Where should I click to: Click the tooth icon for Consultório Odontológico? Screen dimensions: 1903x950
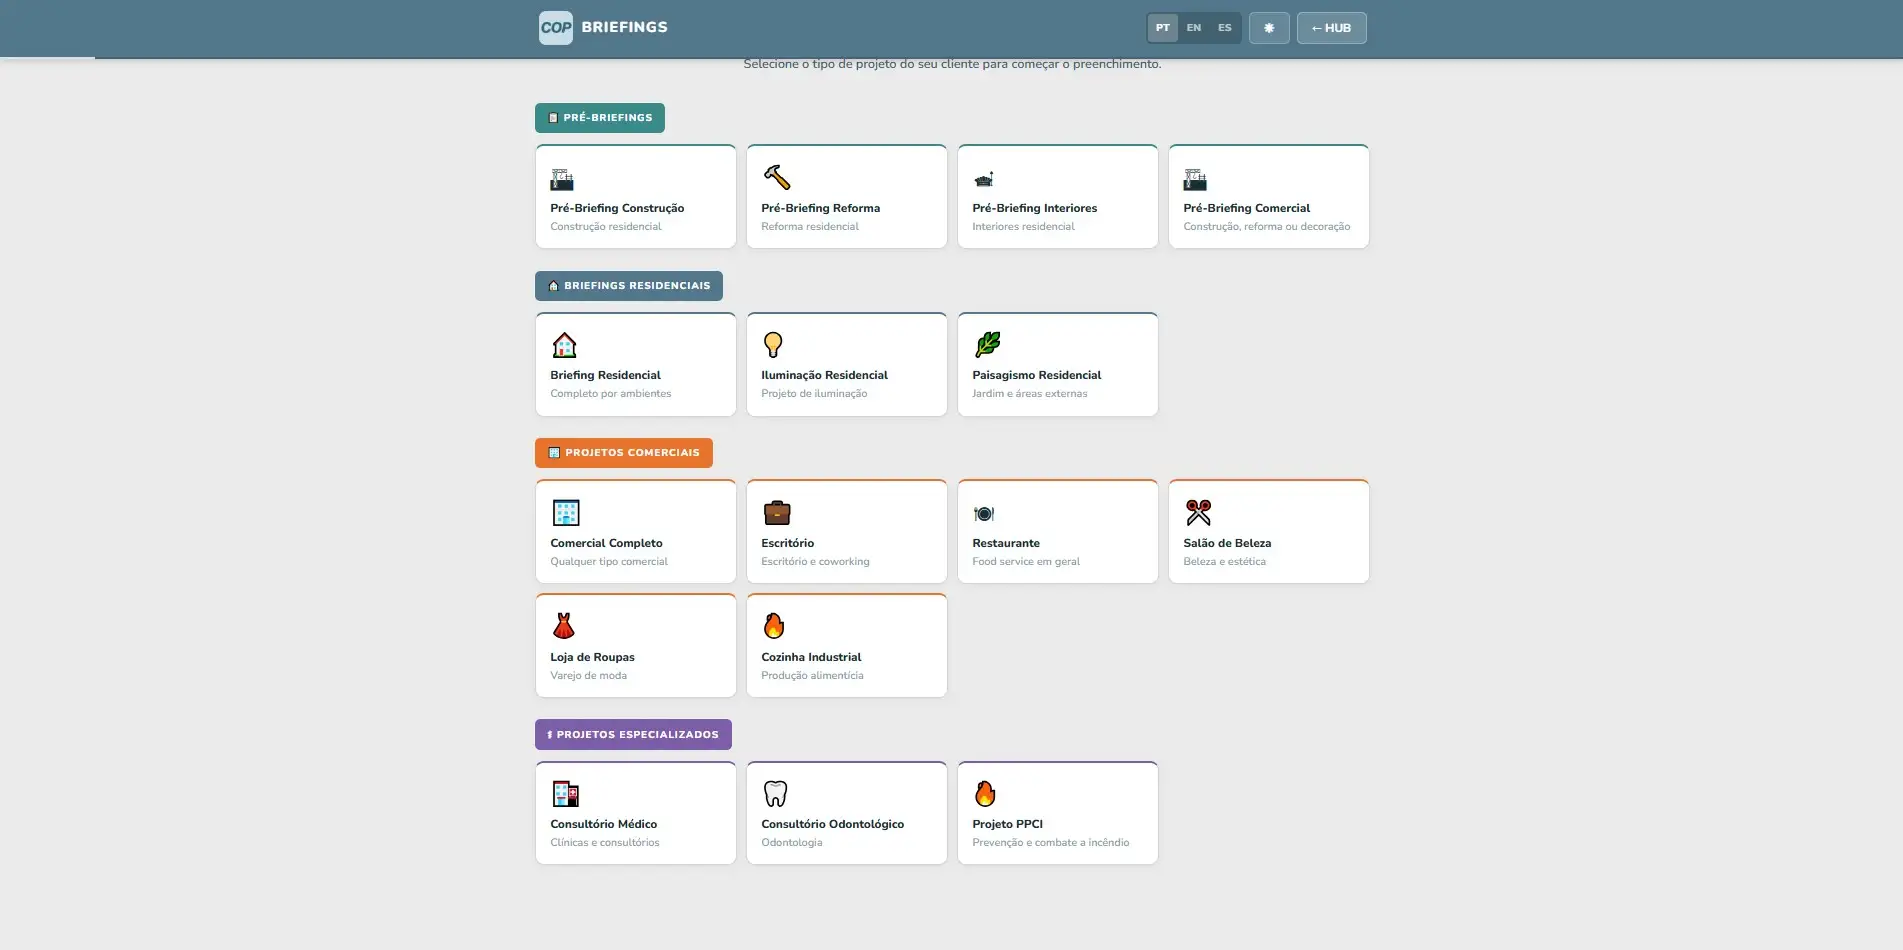click(x=775, y=794)
